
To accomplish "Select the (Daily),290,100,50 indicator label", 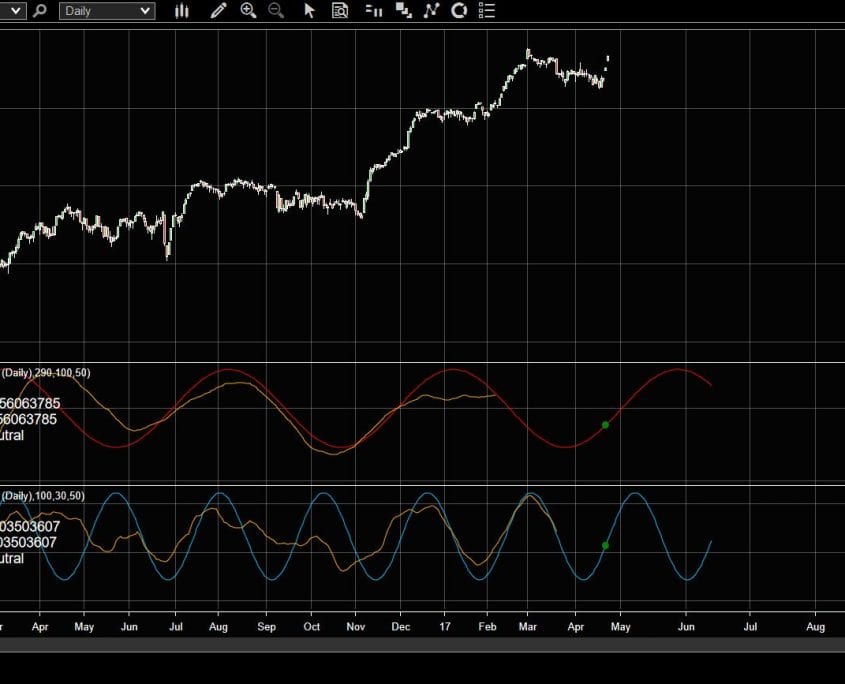I will [x=46, y=372].
